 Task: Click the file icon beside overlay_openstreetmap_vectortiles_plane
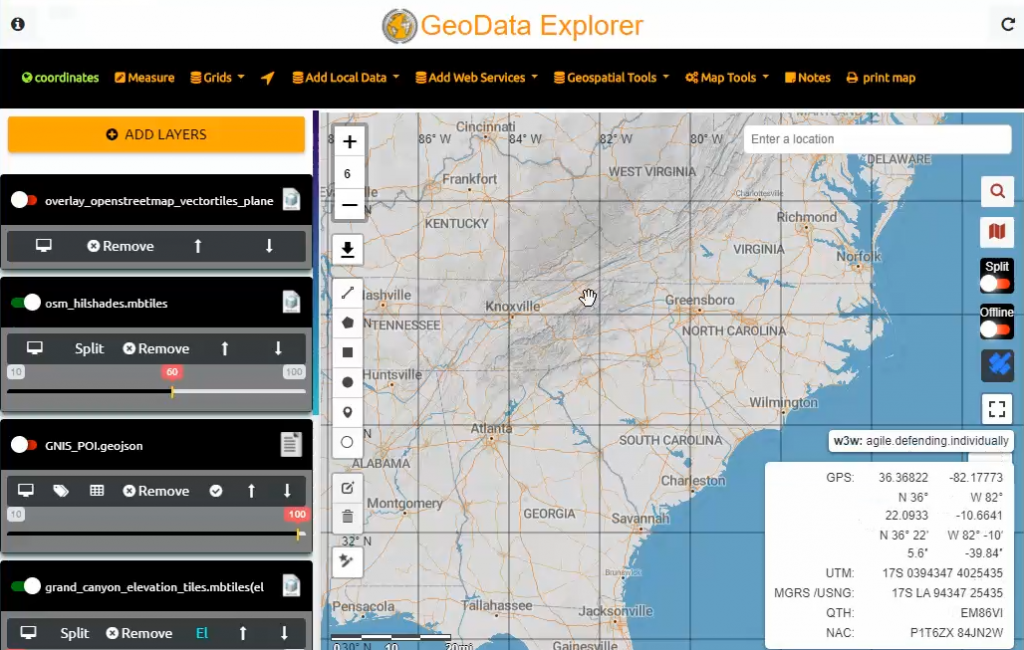(291, 199)
